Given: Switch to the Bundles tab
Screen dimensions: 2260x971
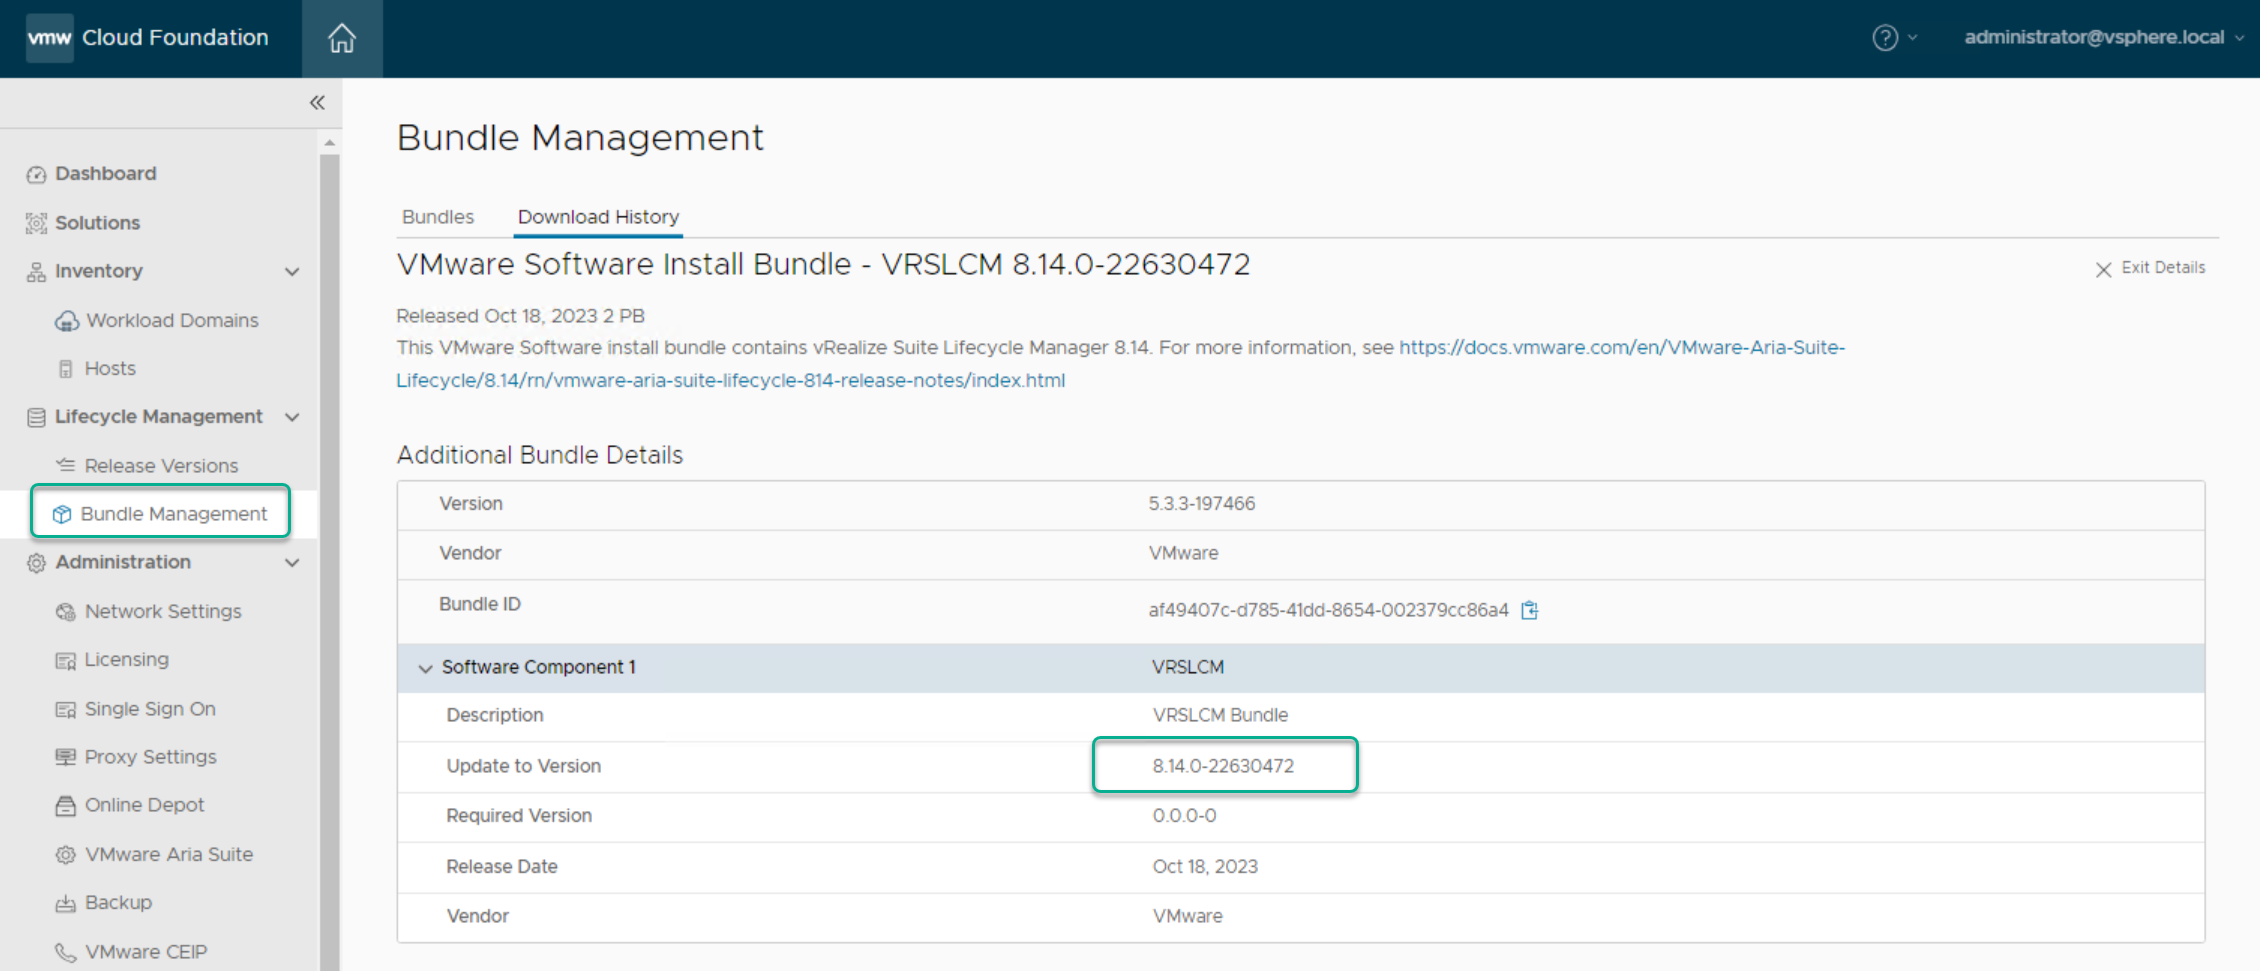Looking at the screenshot, I should [x=438, y=217].
